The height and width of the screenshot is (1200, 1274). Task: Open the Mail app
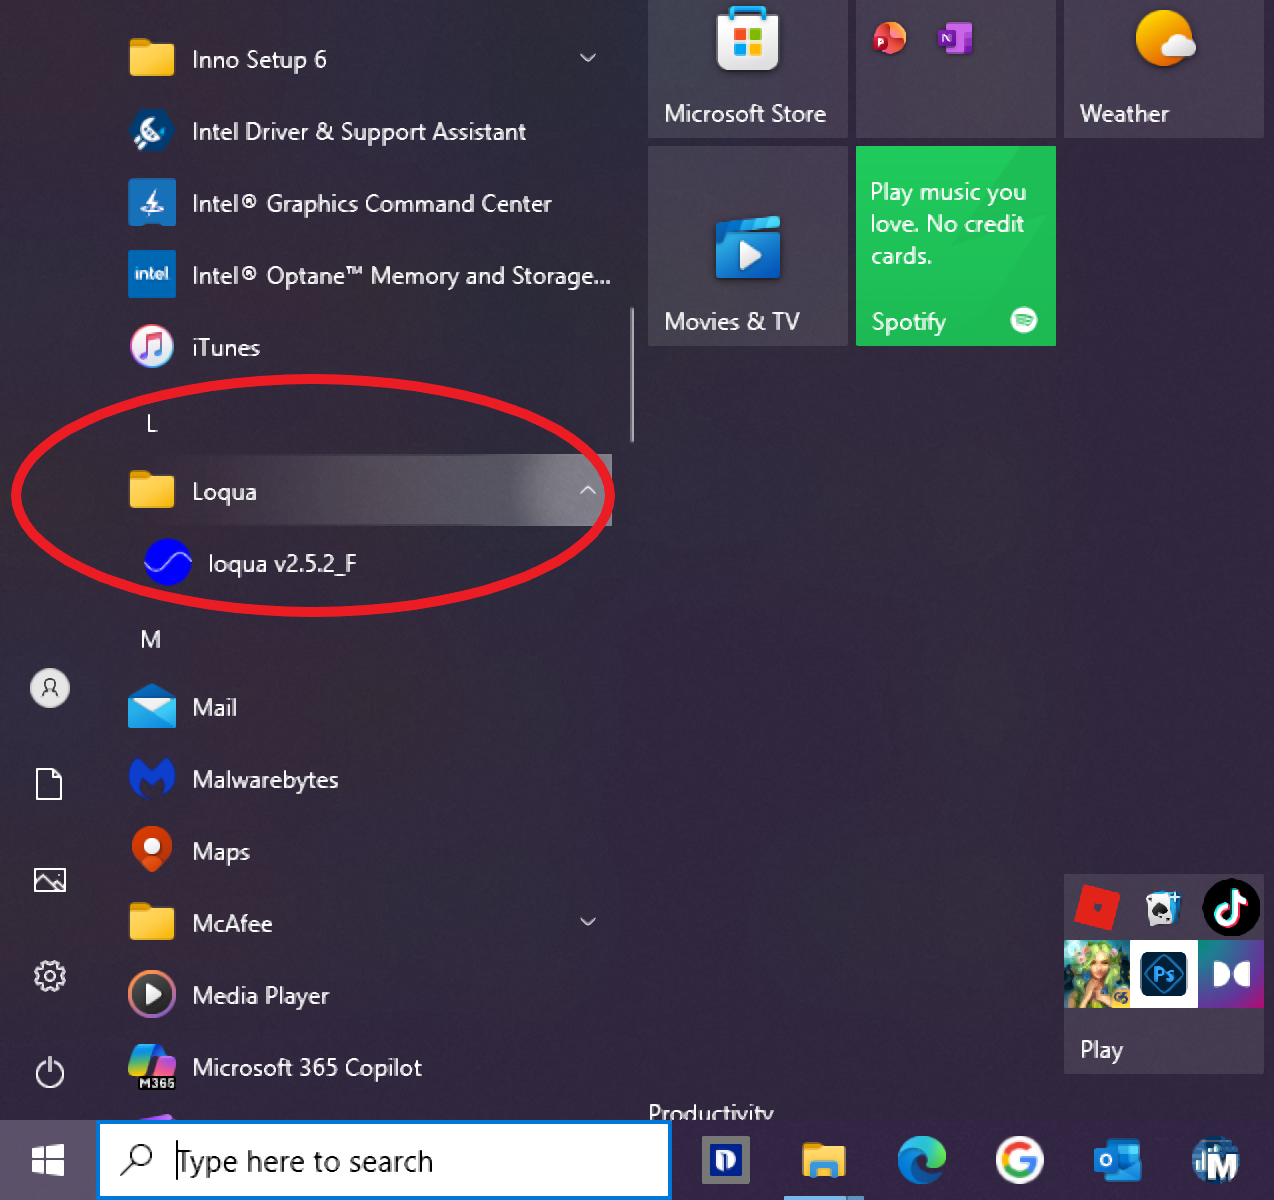(368, 707)
